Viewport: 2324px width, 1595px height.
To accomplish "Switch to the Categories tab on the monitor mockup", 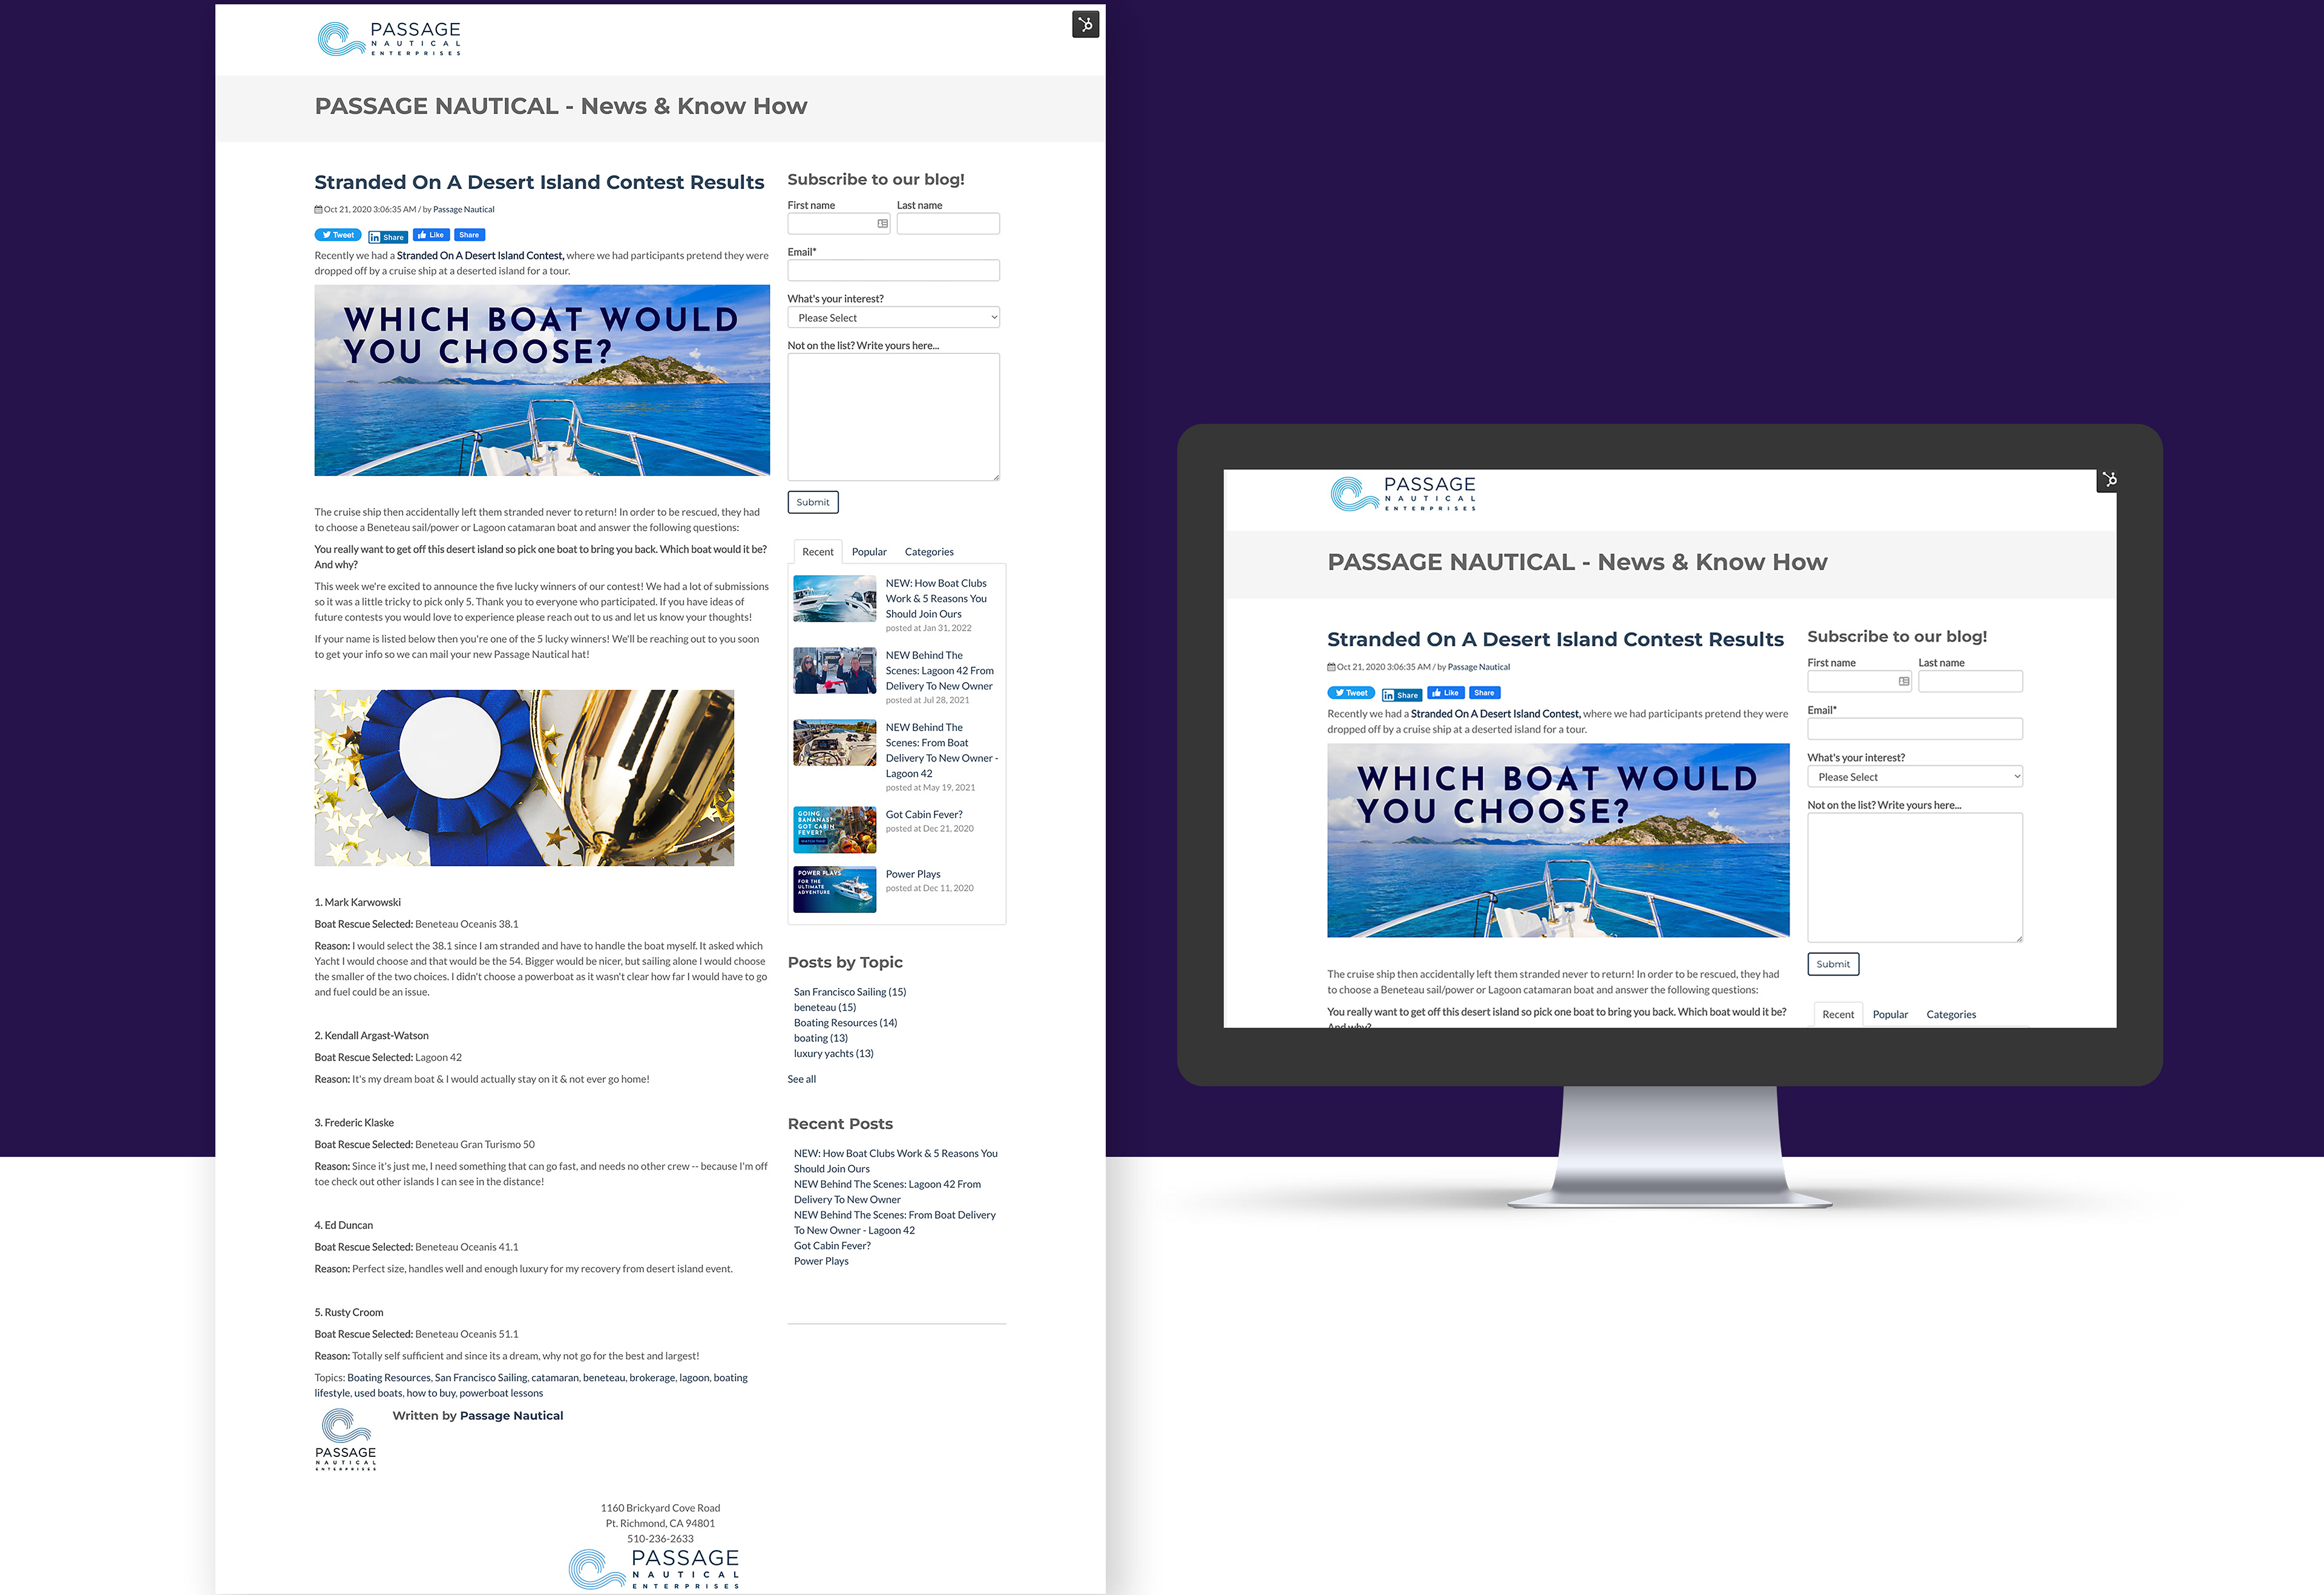I will coord(1951,1014).
